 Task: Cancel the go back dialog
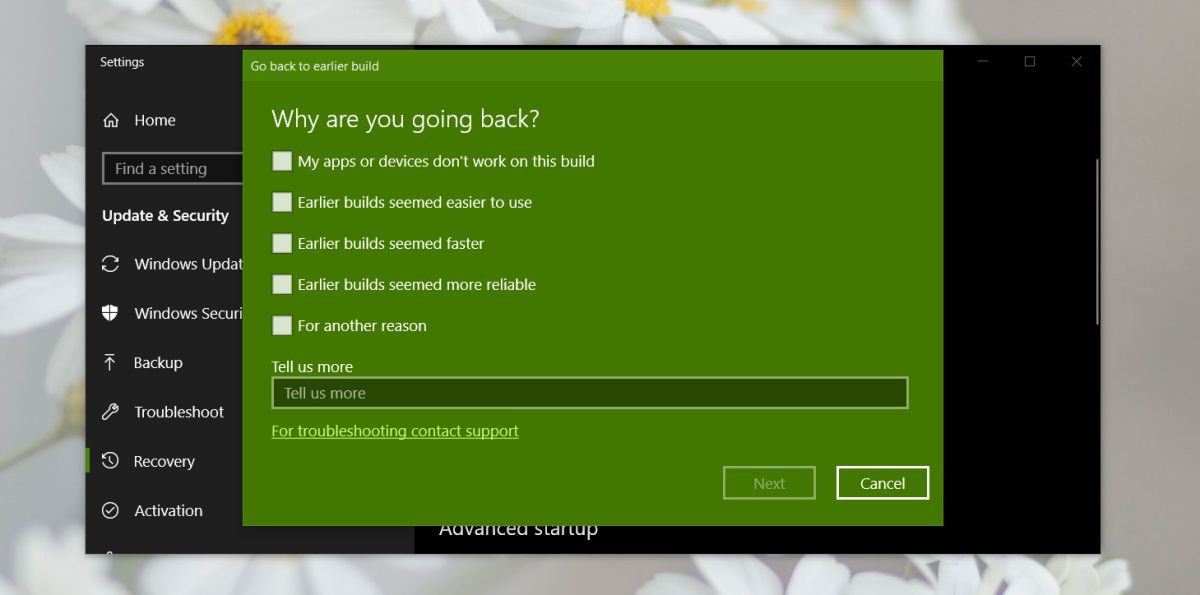coord(882,483)
